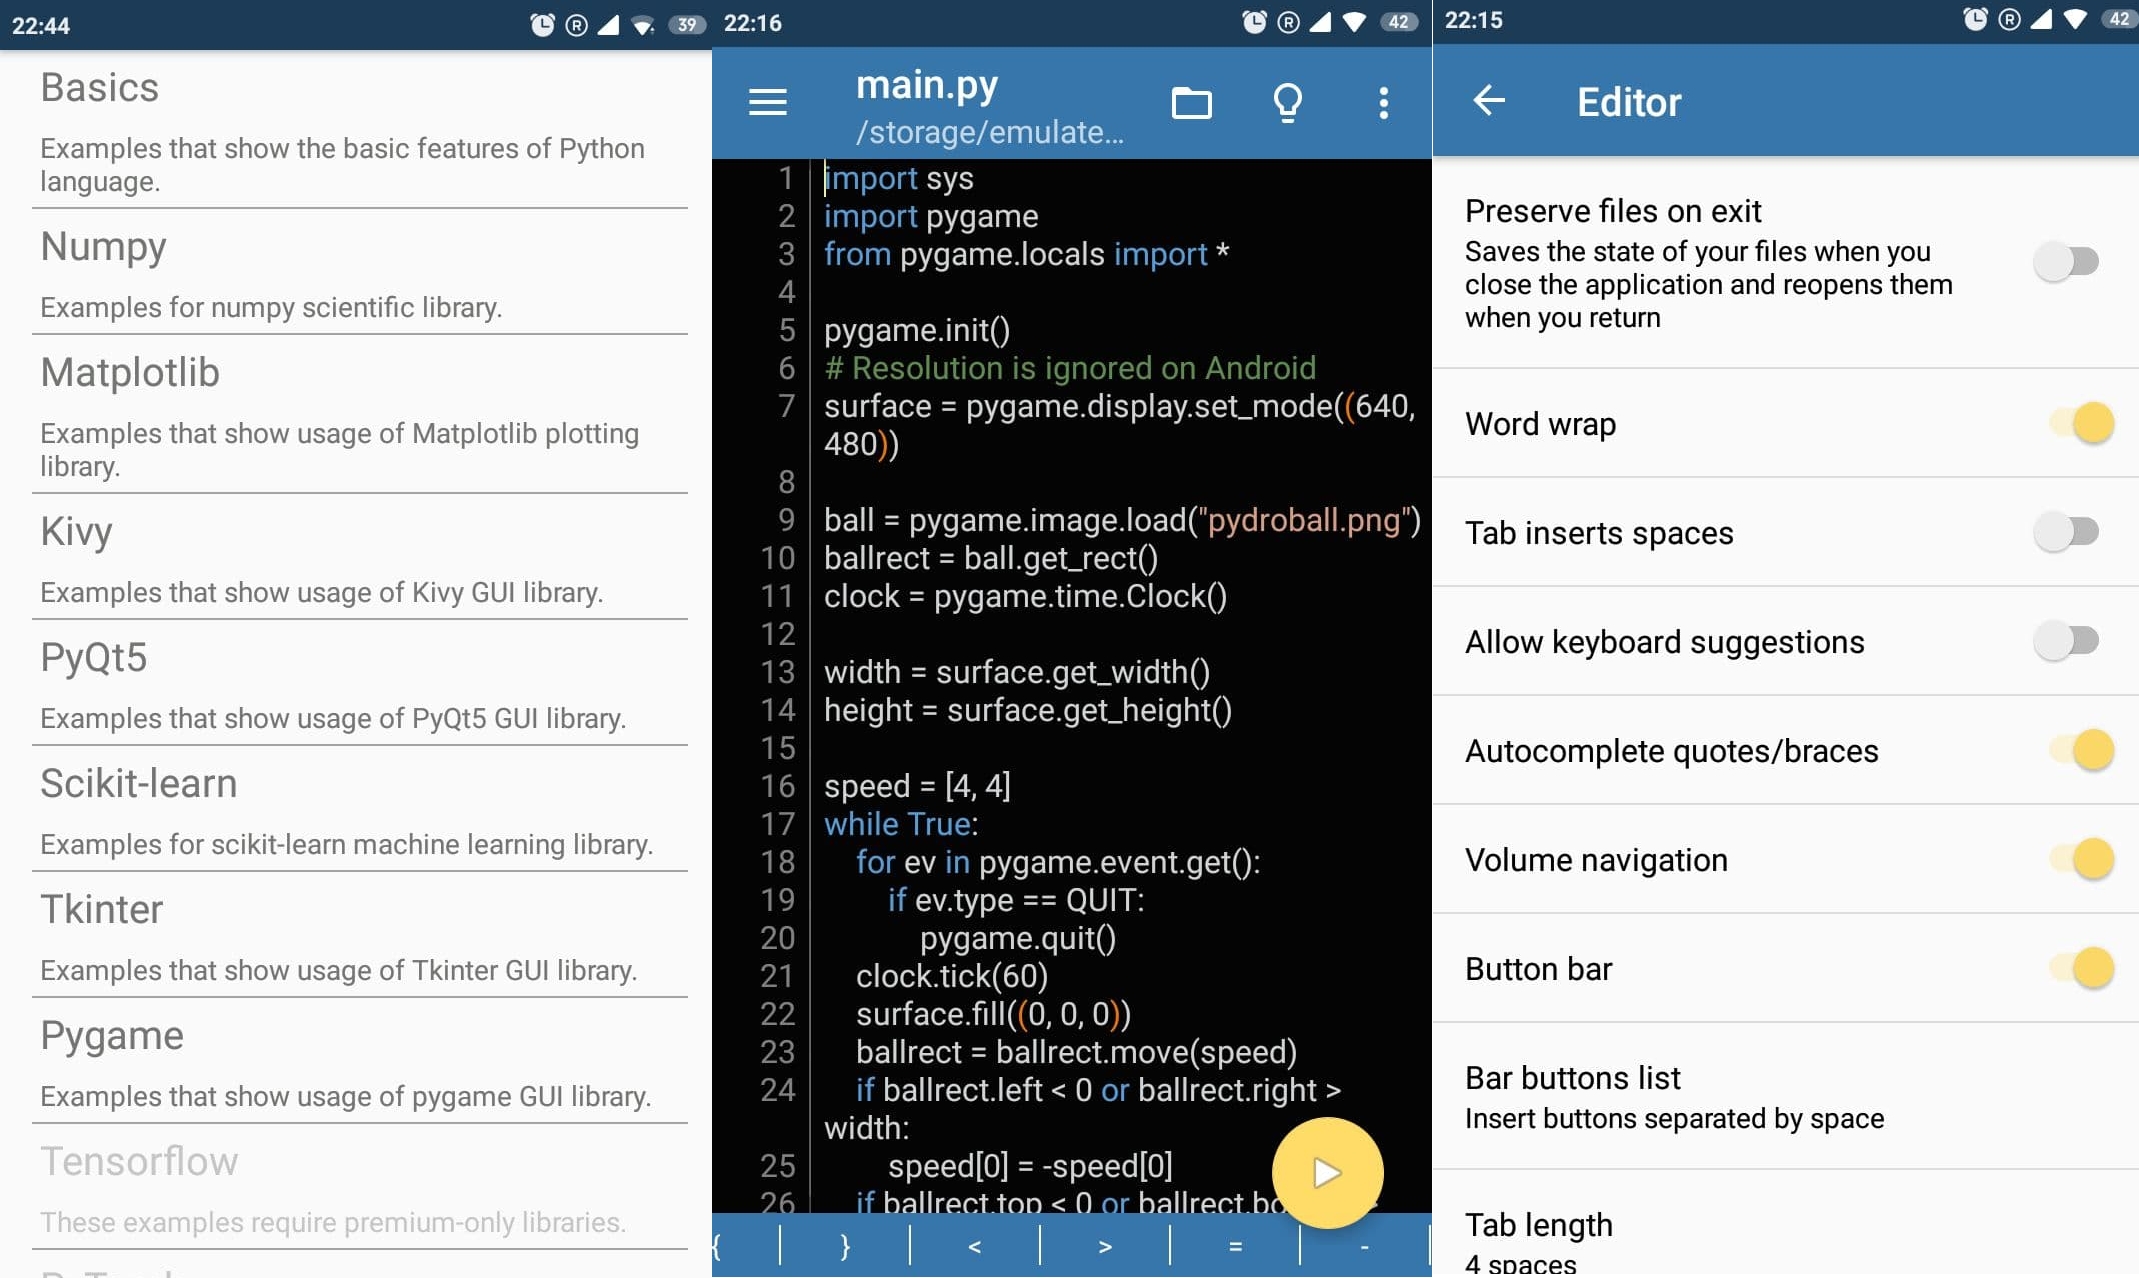Image resolution: width=2139 pixels, height=1278 pixels.
Task: Open file manager with folder icon
Action: click(x=1191, y=102)
